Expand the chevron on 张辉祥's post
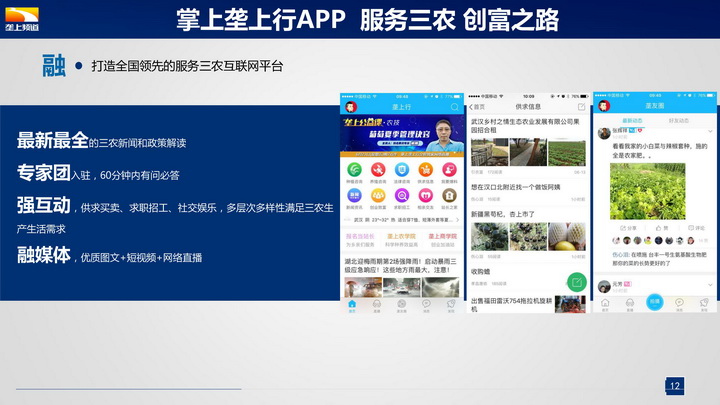Viewport: 720px width, 405px height. (710, 131)
